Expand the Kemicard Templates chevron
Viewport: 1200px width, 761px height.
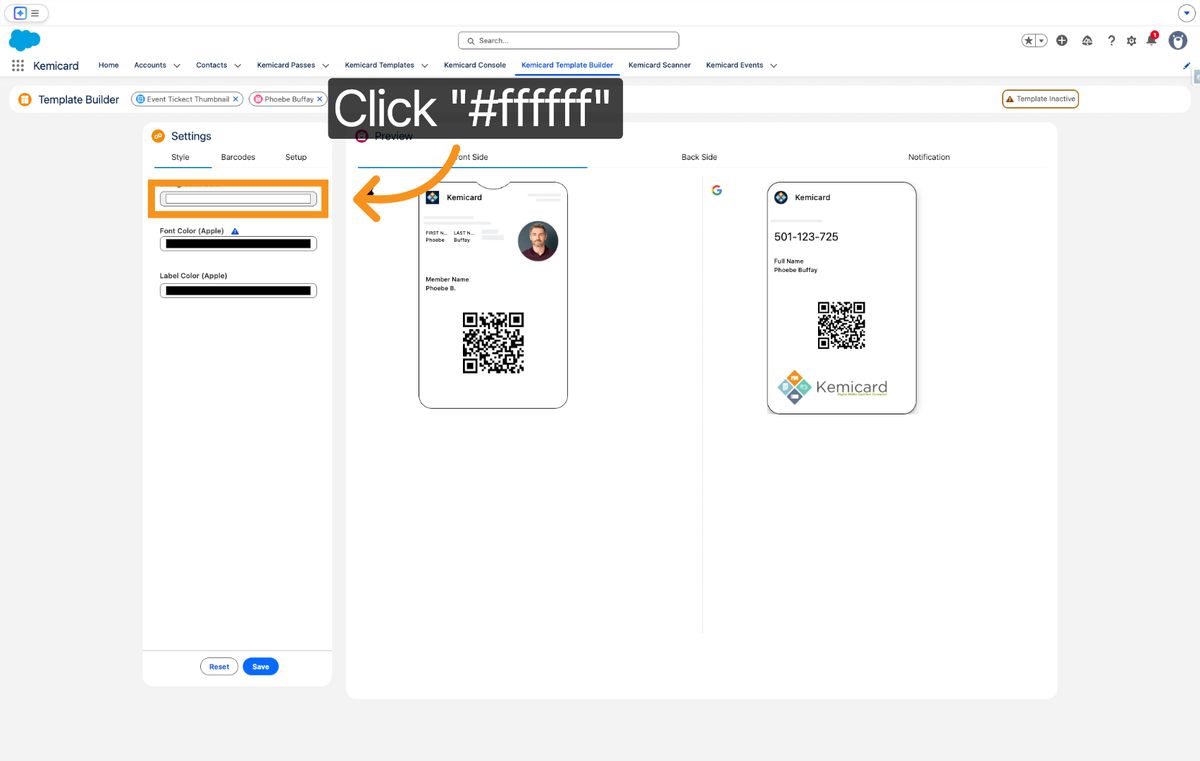coord(425,65)
